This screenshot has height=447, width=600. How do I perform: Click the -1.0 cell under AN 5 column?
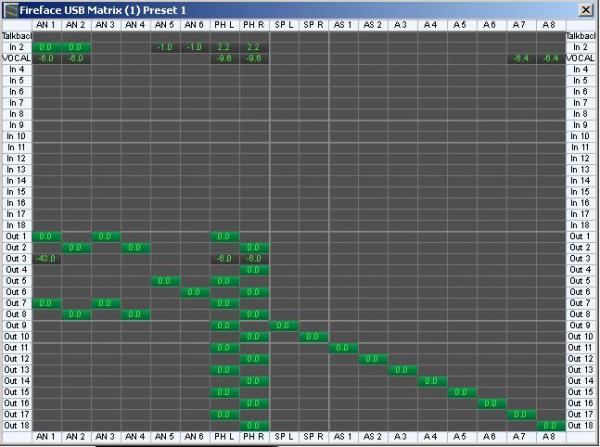pos(165,47)
